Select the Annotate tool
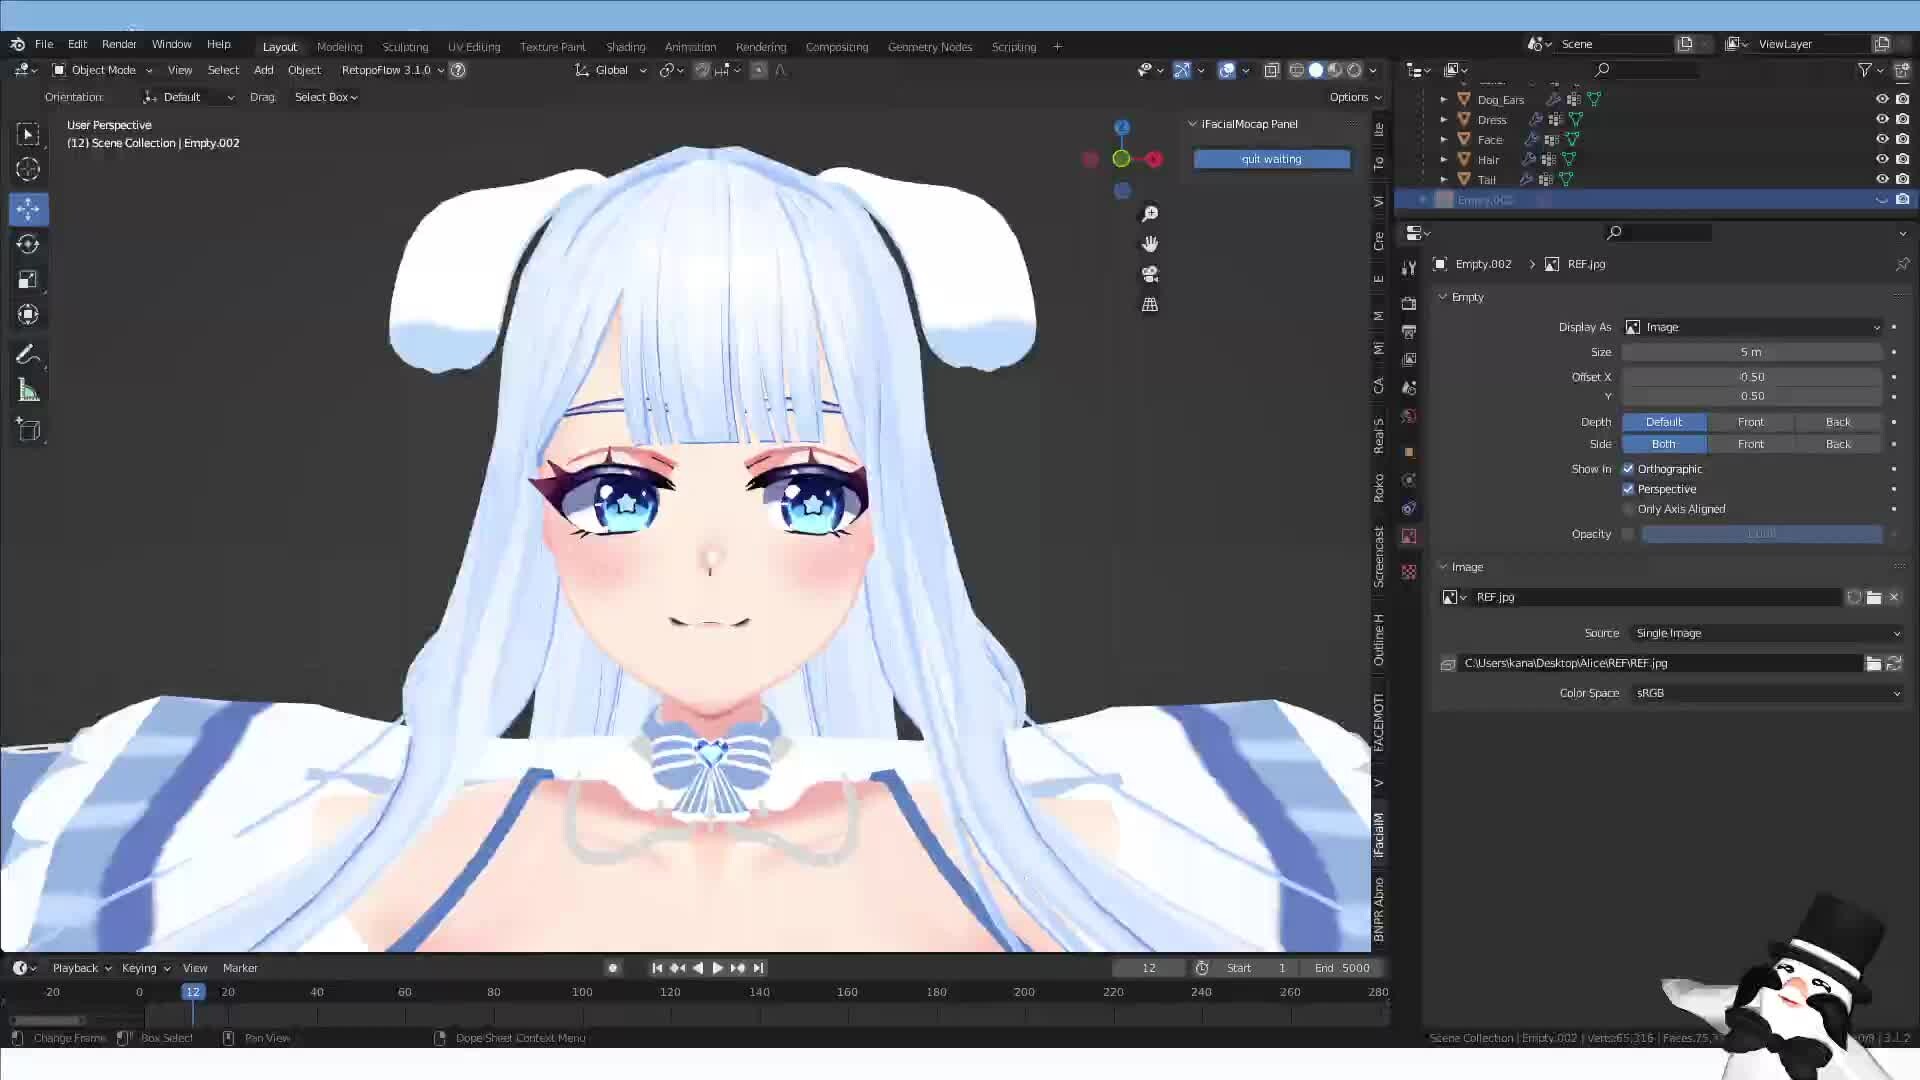This screenshot has height=1080, width=1920. pos(28,353)
